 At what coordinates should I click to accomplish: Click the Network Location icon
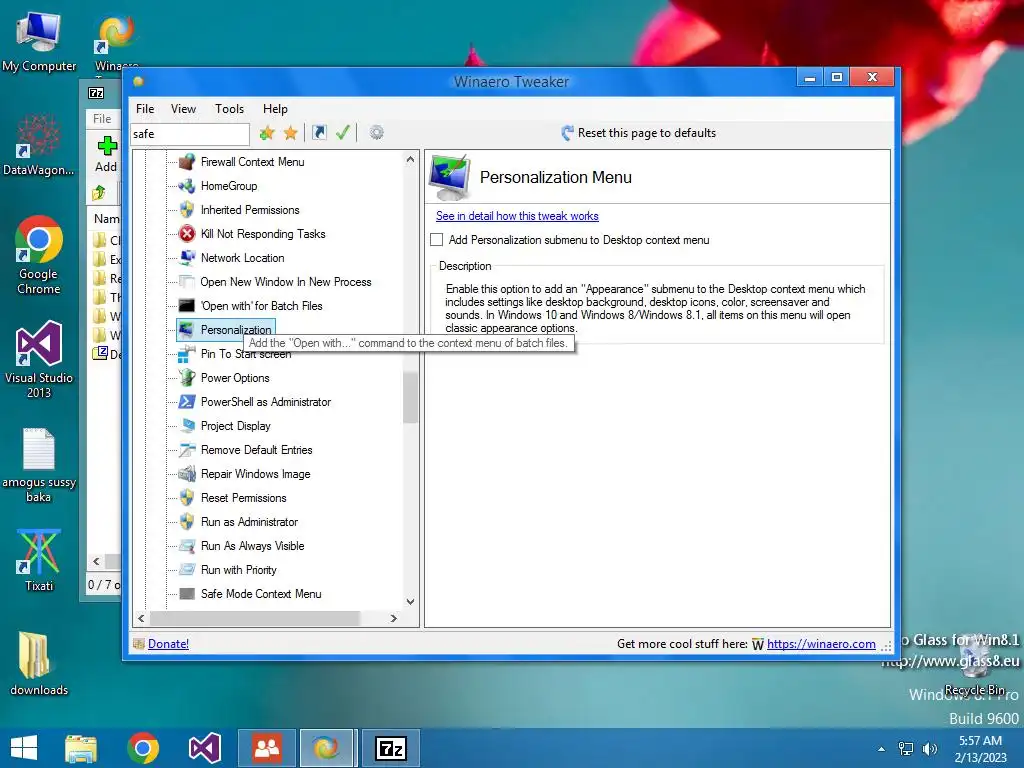[x=187, y=258]
